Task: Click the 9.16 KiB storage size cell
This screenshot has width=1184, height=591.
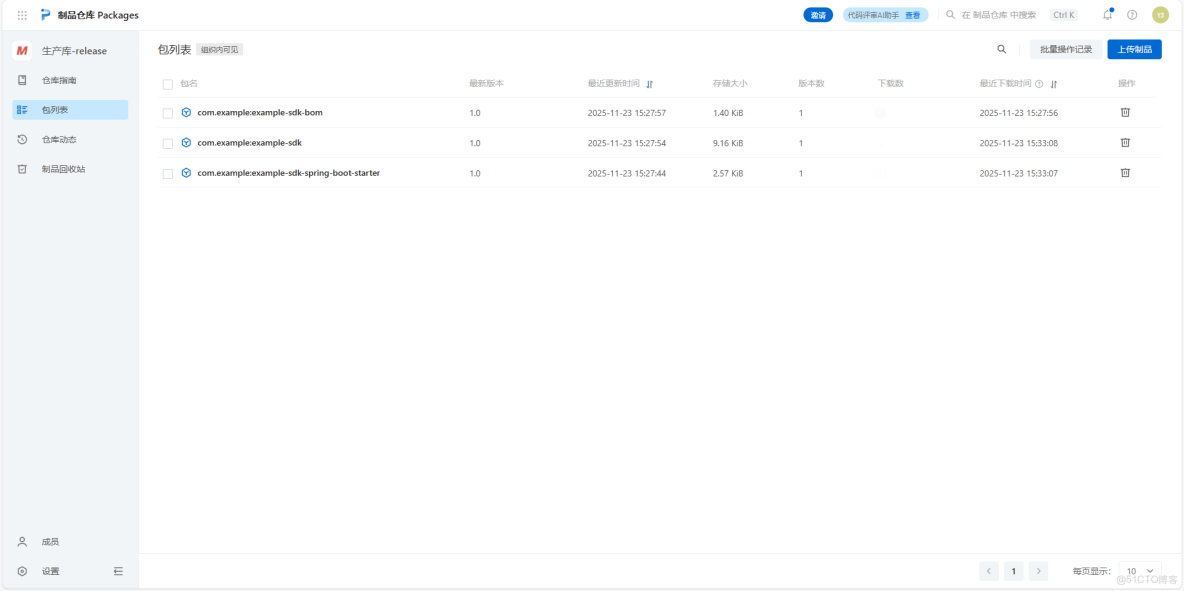Action: 728,143
